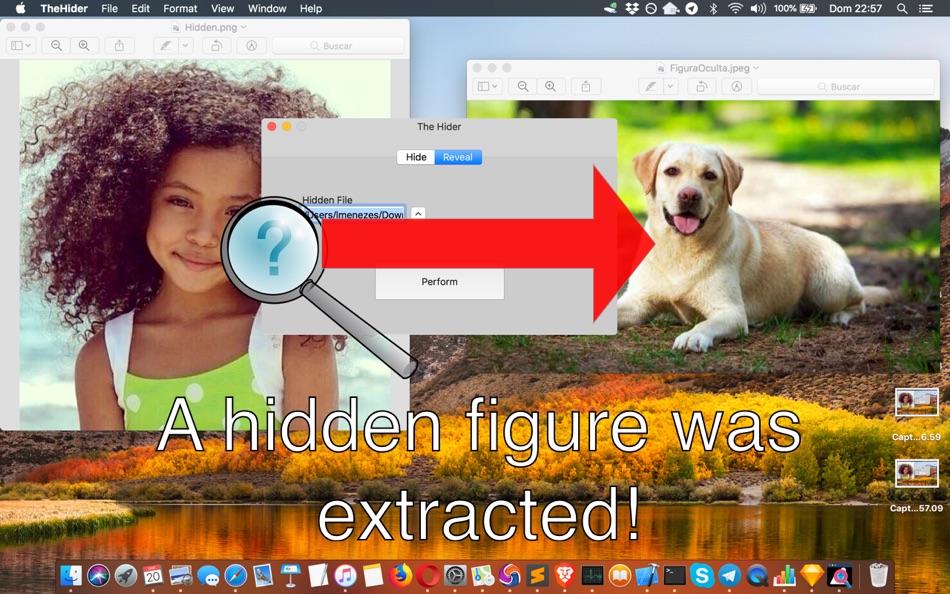Open the File menu
This screenshot has width=950, height=594.
click(x=110, y=8)
